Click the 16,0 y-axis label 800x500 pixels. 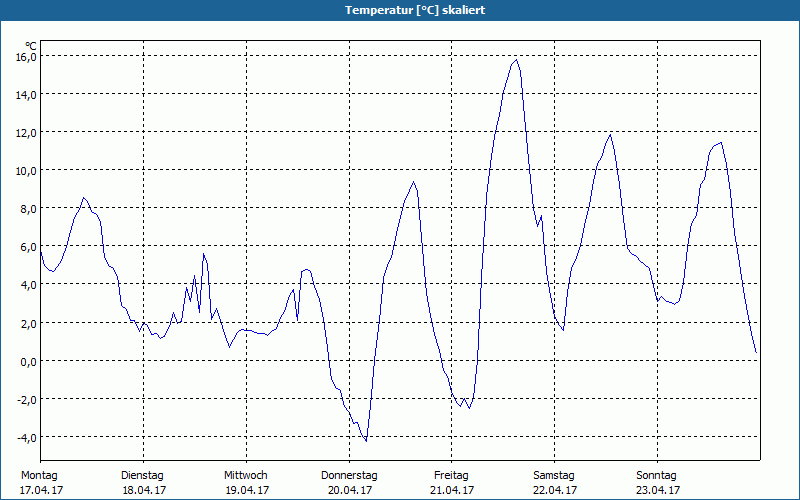26,56
